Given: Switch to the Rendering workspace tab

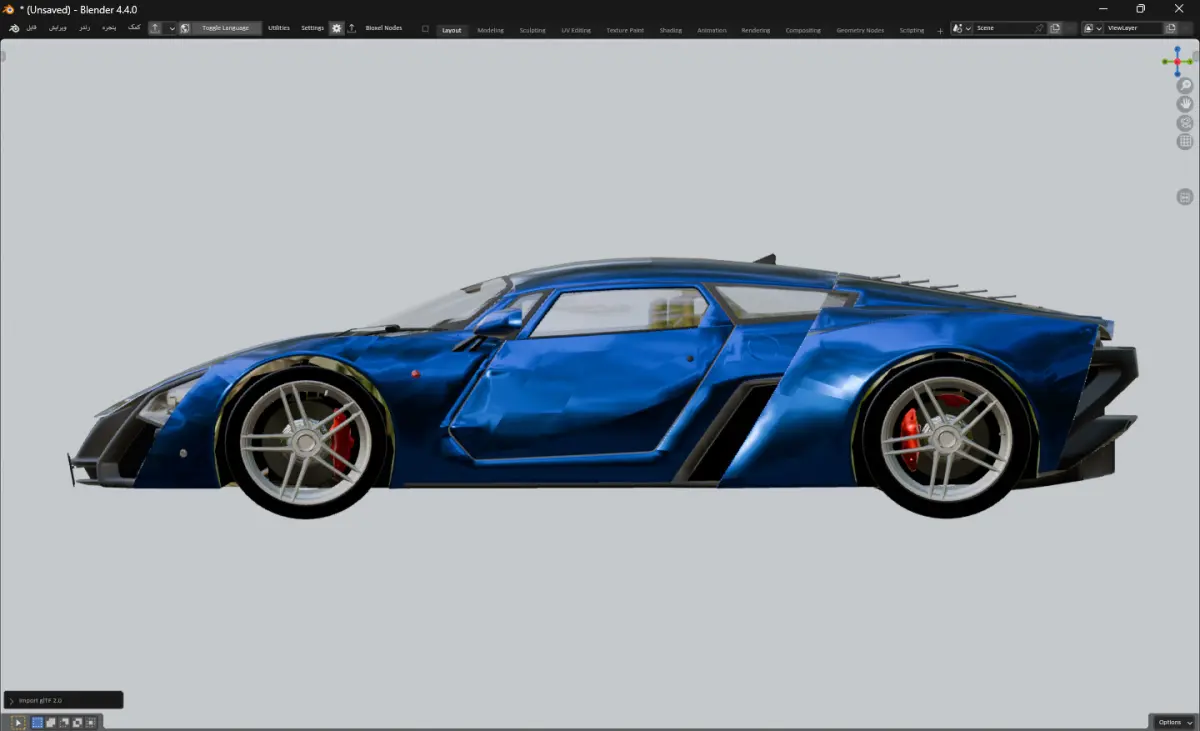Looking at the screenshot, I should 756,30.
